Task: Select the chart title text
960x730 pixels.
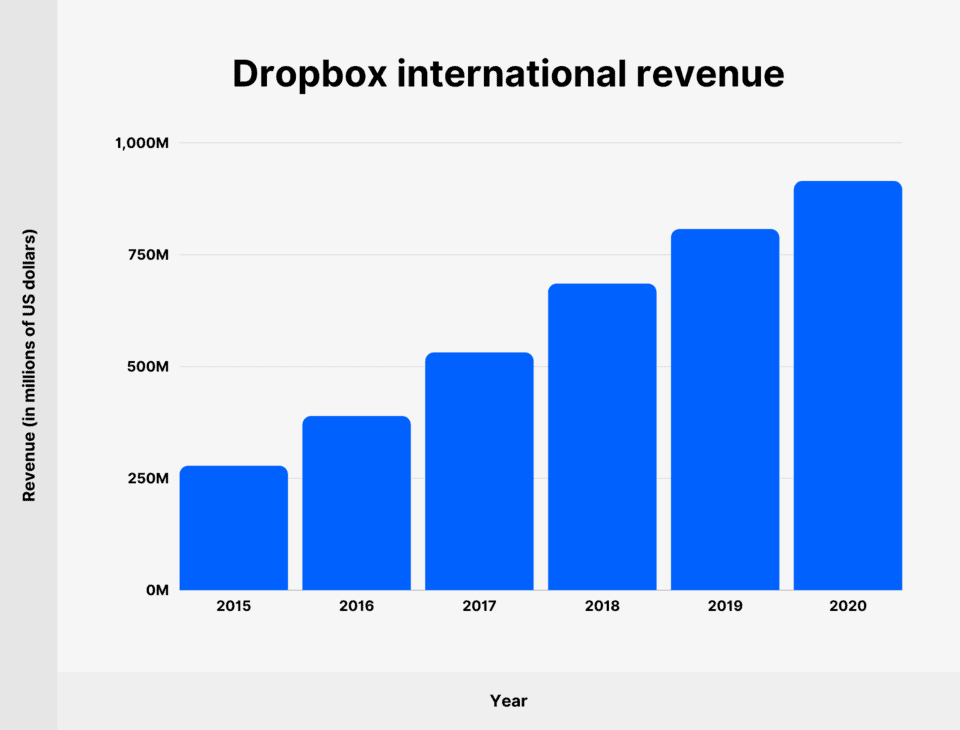Action: click(x=508, y=73)
